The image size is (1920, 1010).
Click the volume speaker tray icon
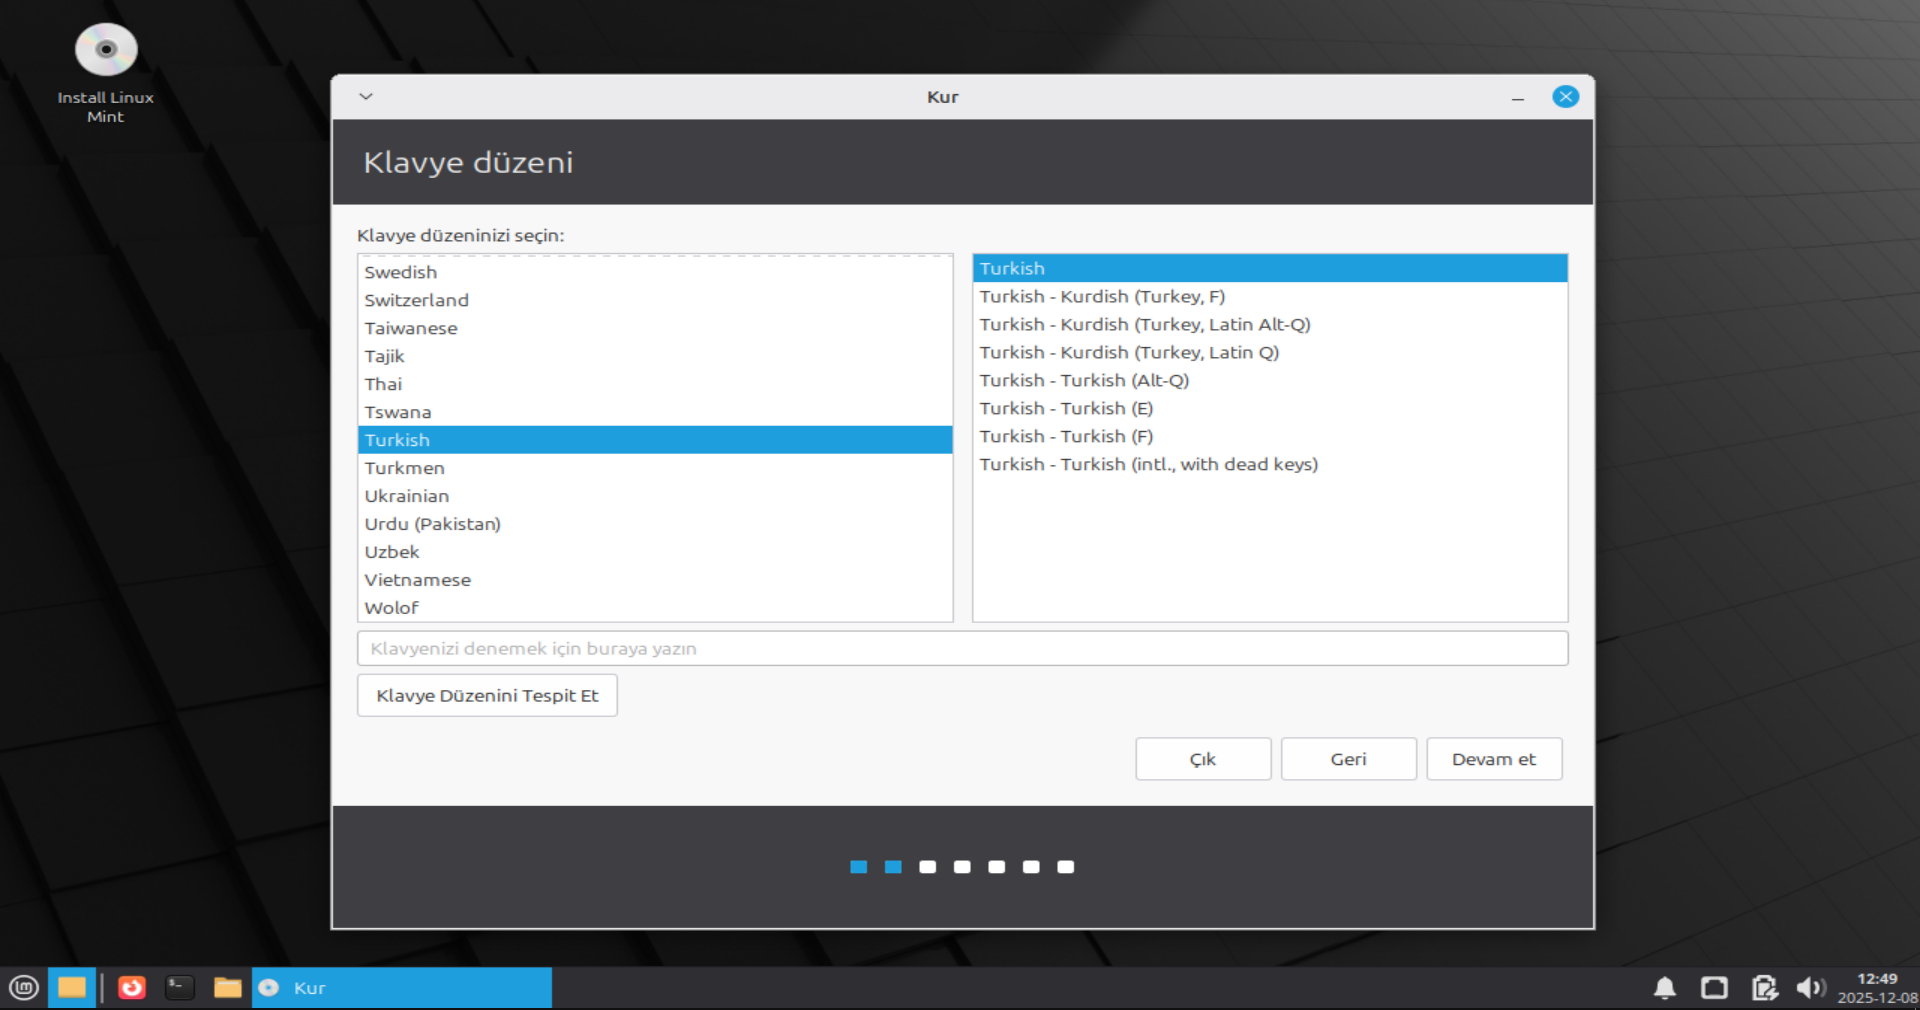click(x=1809, y=988)
